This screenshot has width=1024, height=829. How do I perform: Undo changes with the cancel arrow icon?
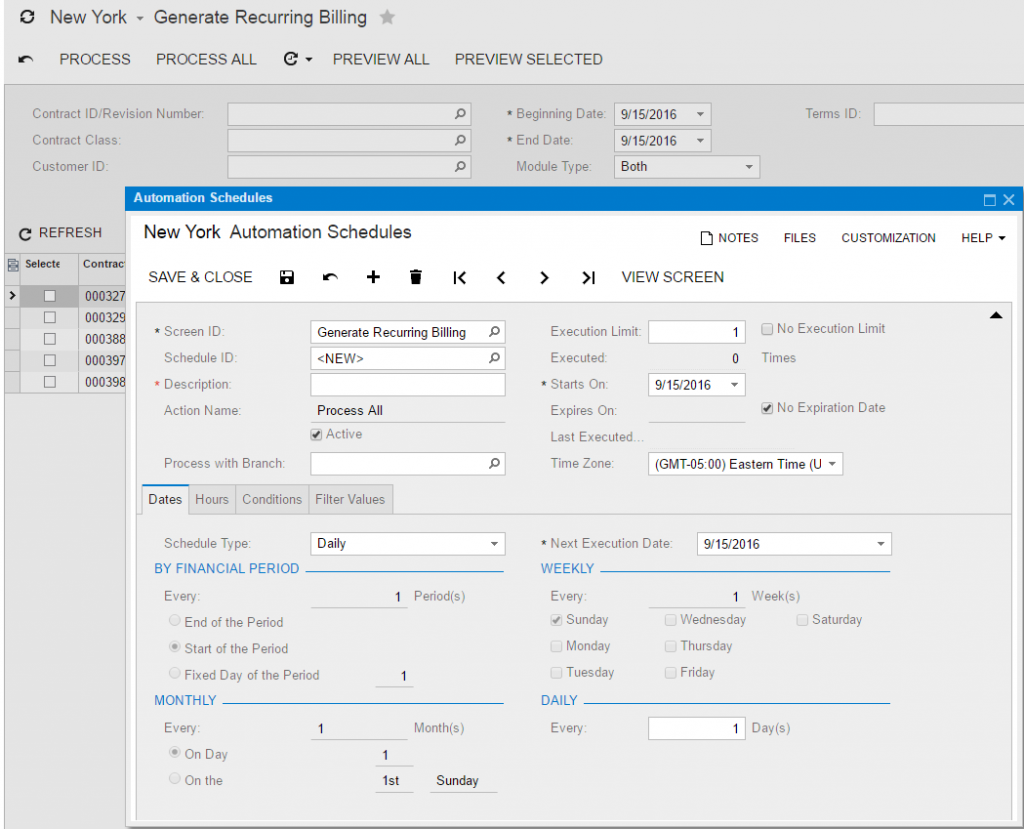pos(330,277)
